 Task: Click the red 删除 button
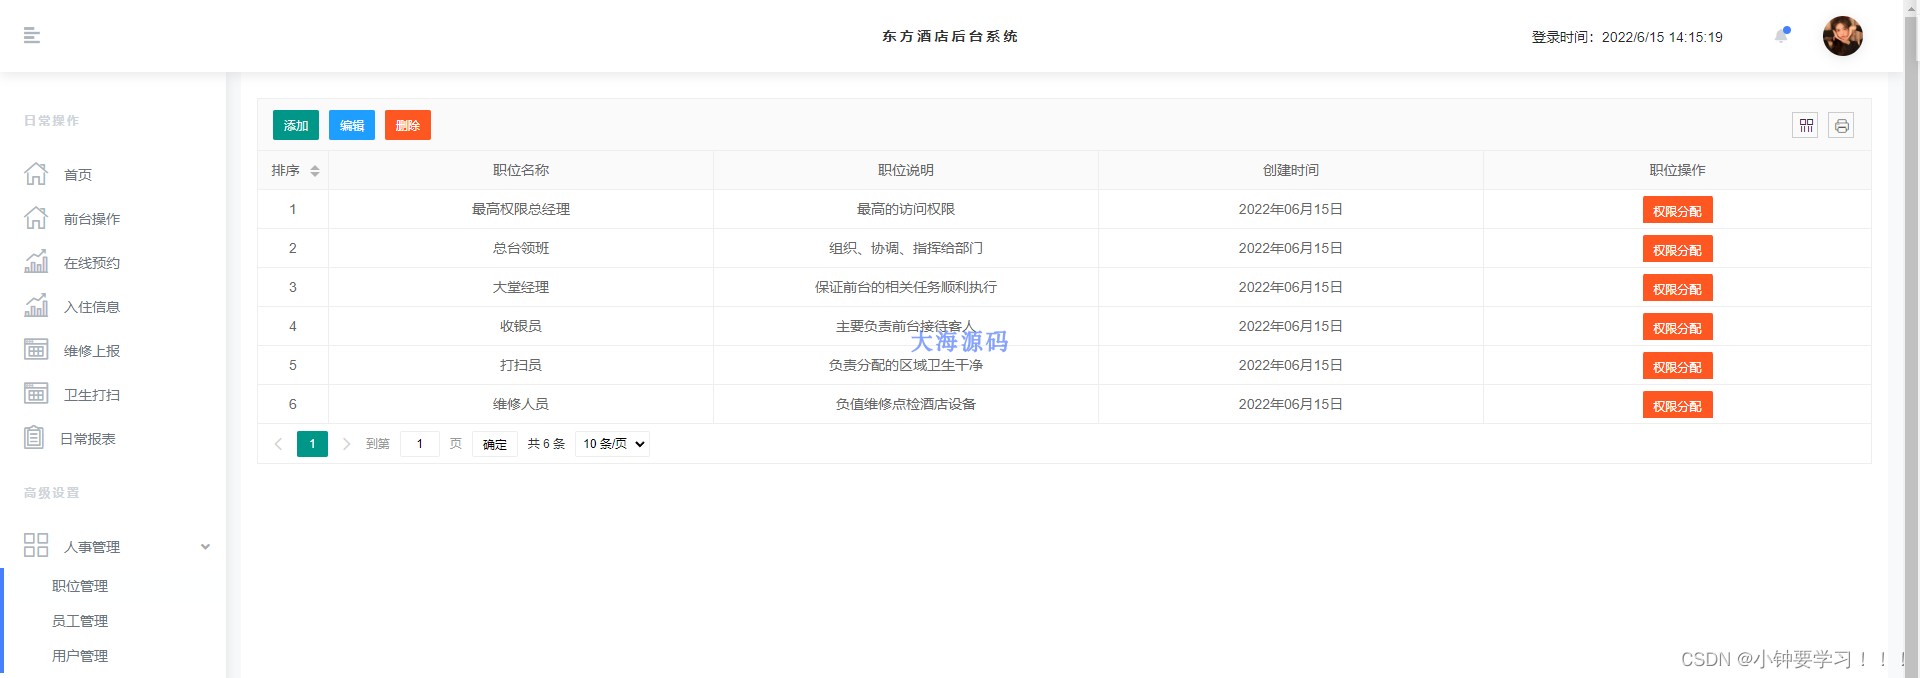408,125
